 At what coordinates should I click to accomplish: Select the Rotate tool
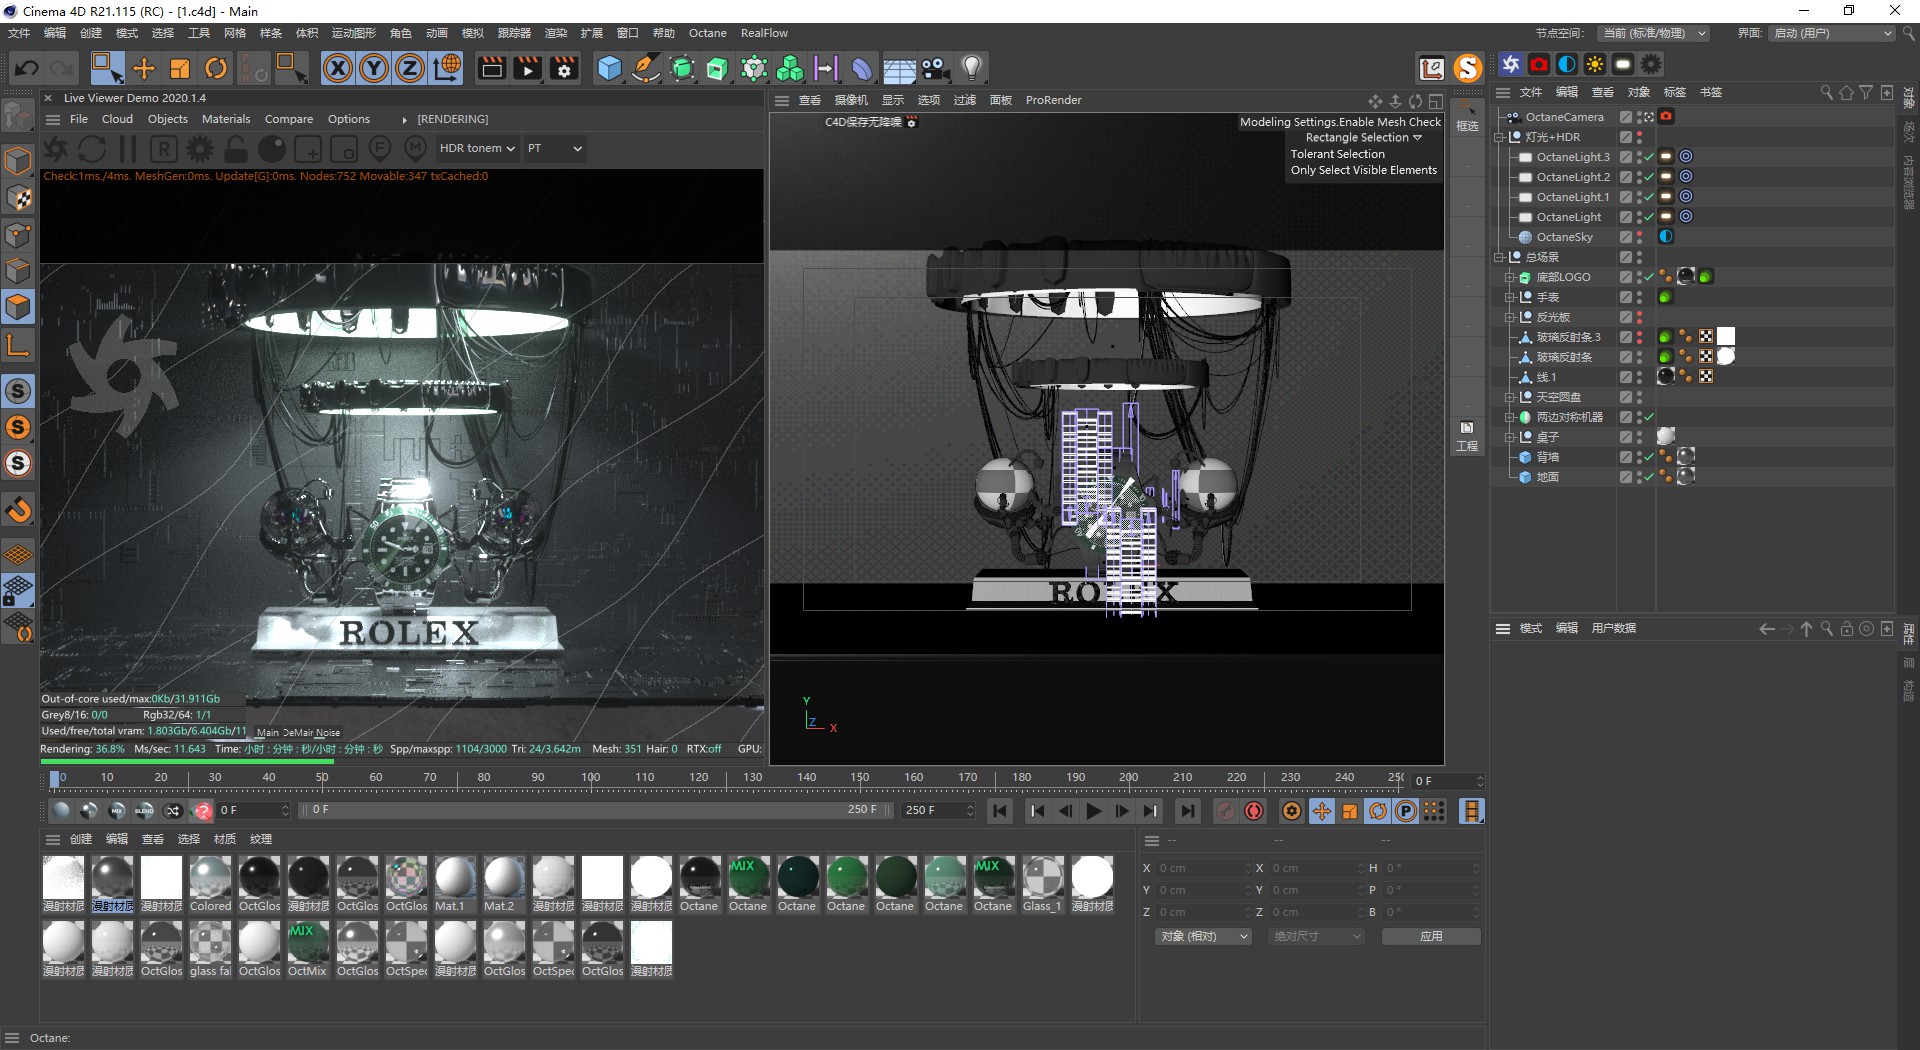[216, 68]
